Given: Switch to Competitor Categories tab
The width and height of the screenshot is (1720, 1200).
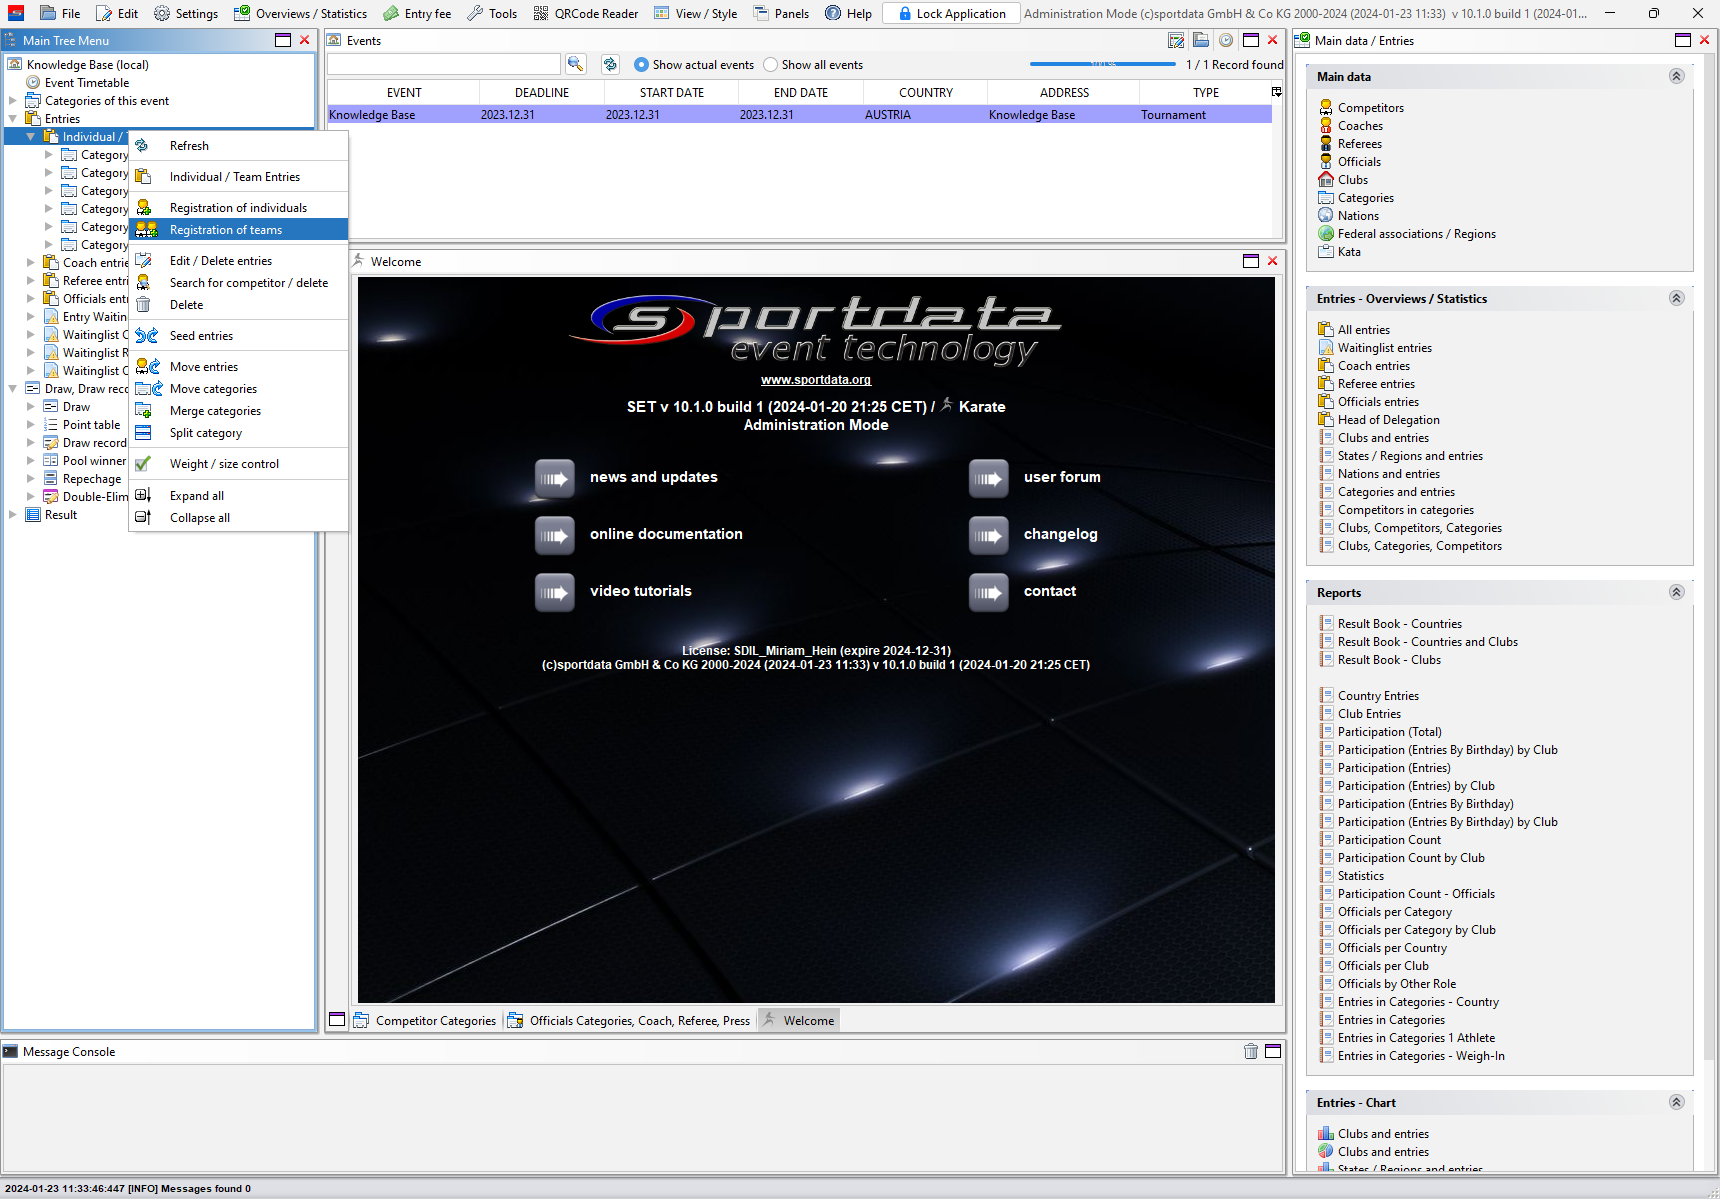Looking at the screenshot, I should pyautogui.click(x=426, y=1021).
